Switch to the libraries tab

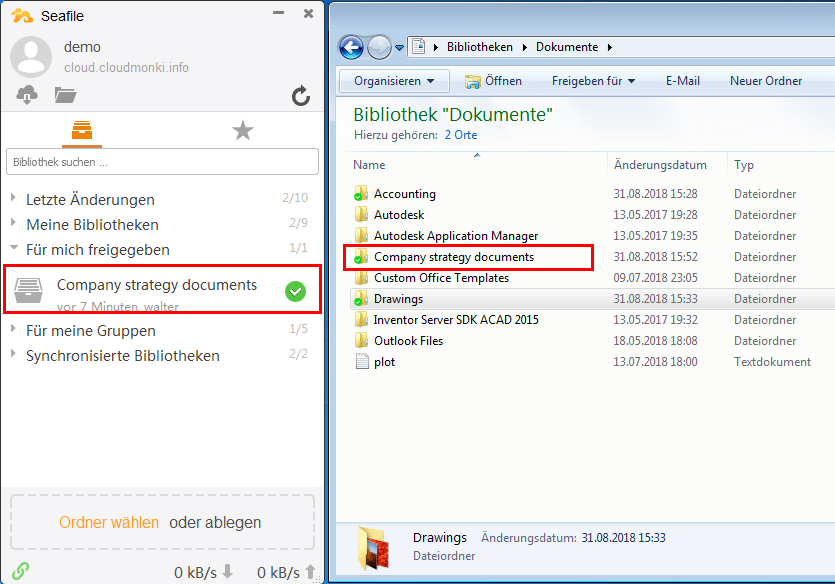pyautogui.click(x=81, y=130)
